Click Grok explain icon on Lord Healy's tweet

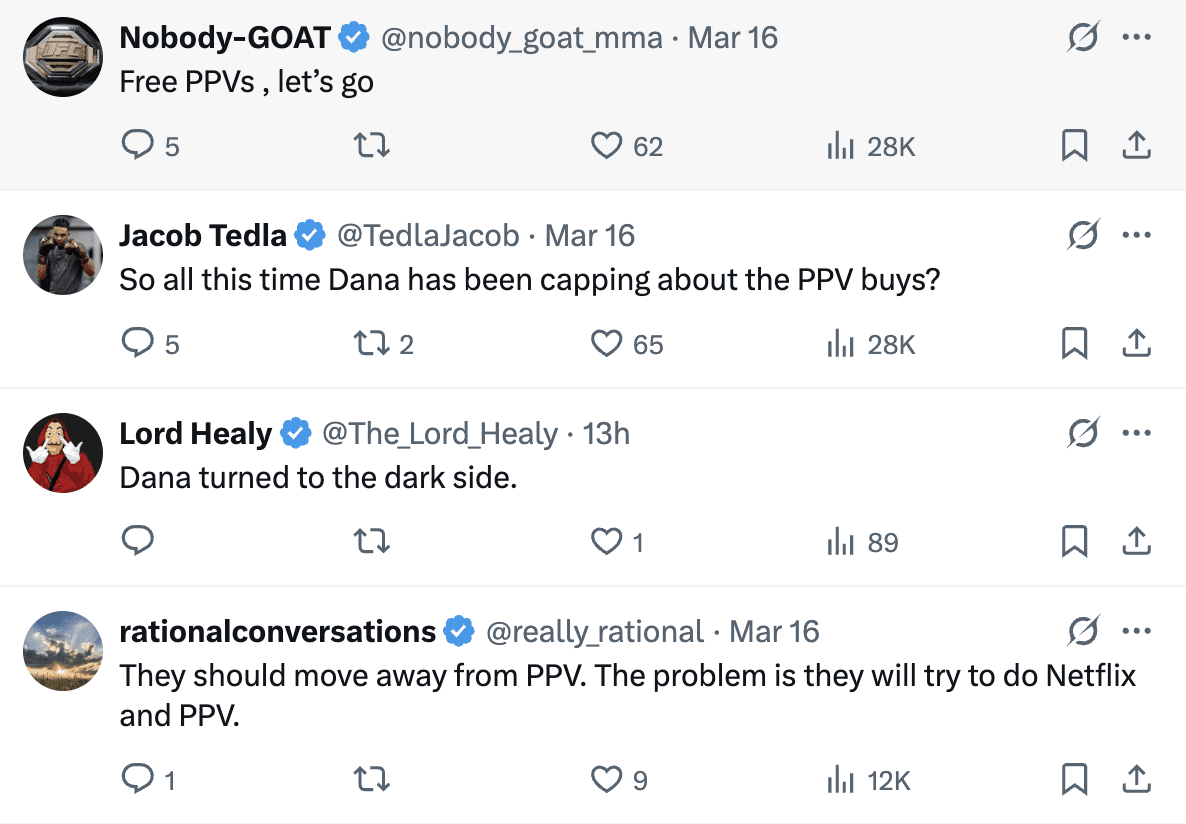(1083, 433)
